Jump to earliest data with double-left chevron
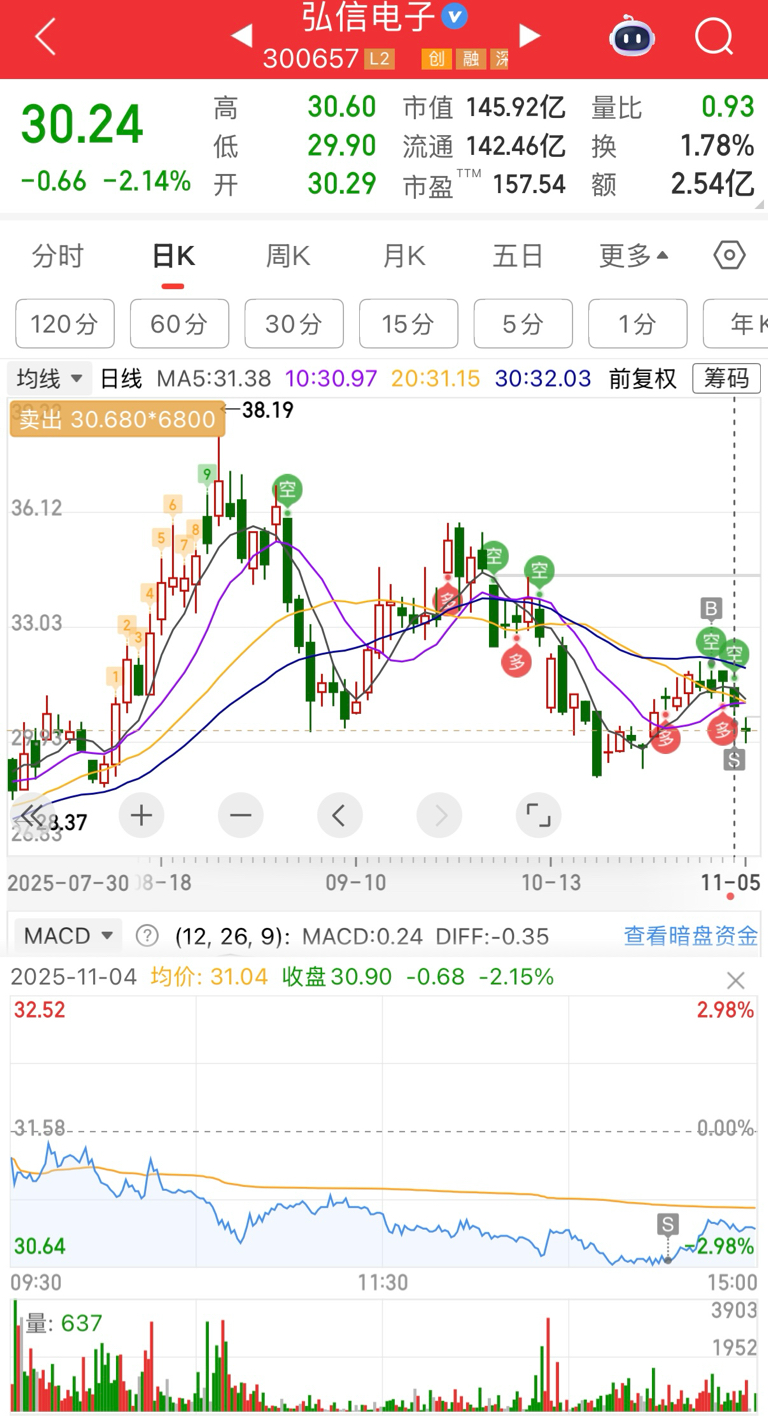This screenshot has width=768, height=1424. [x=31, y=814]
